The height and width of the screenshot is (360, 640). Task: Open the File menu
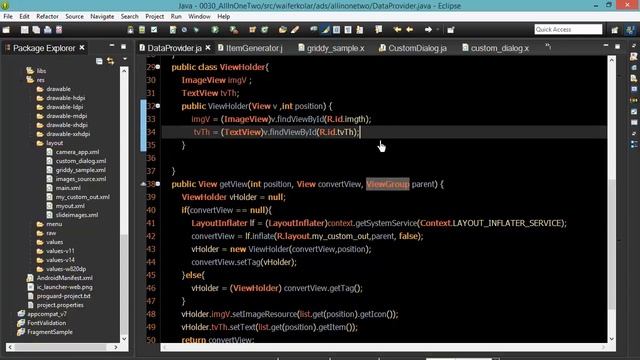(8, 16)
